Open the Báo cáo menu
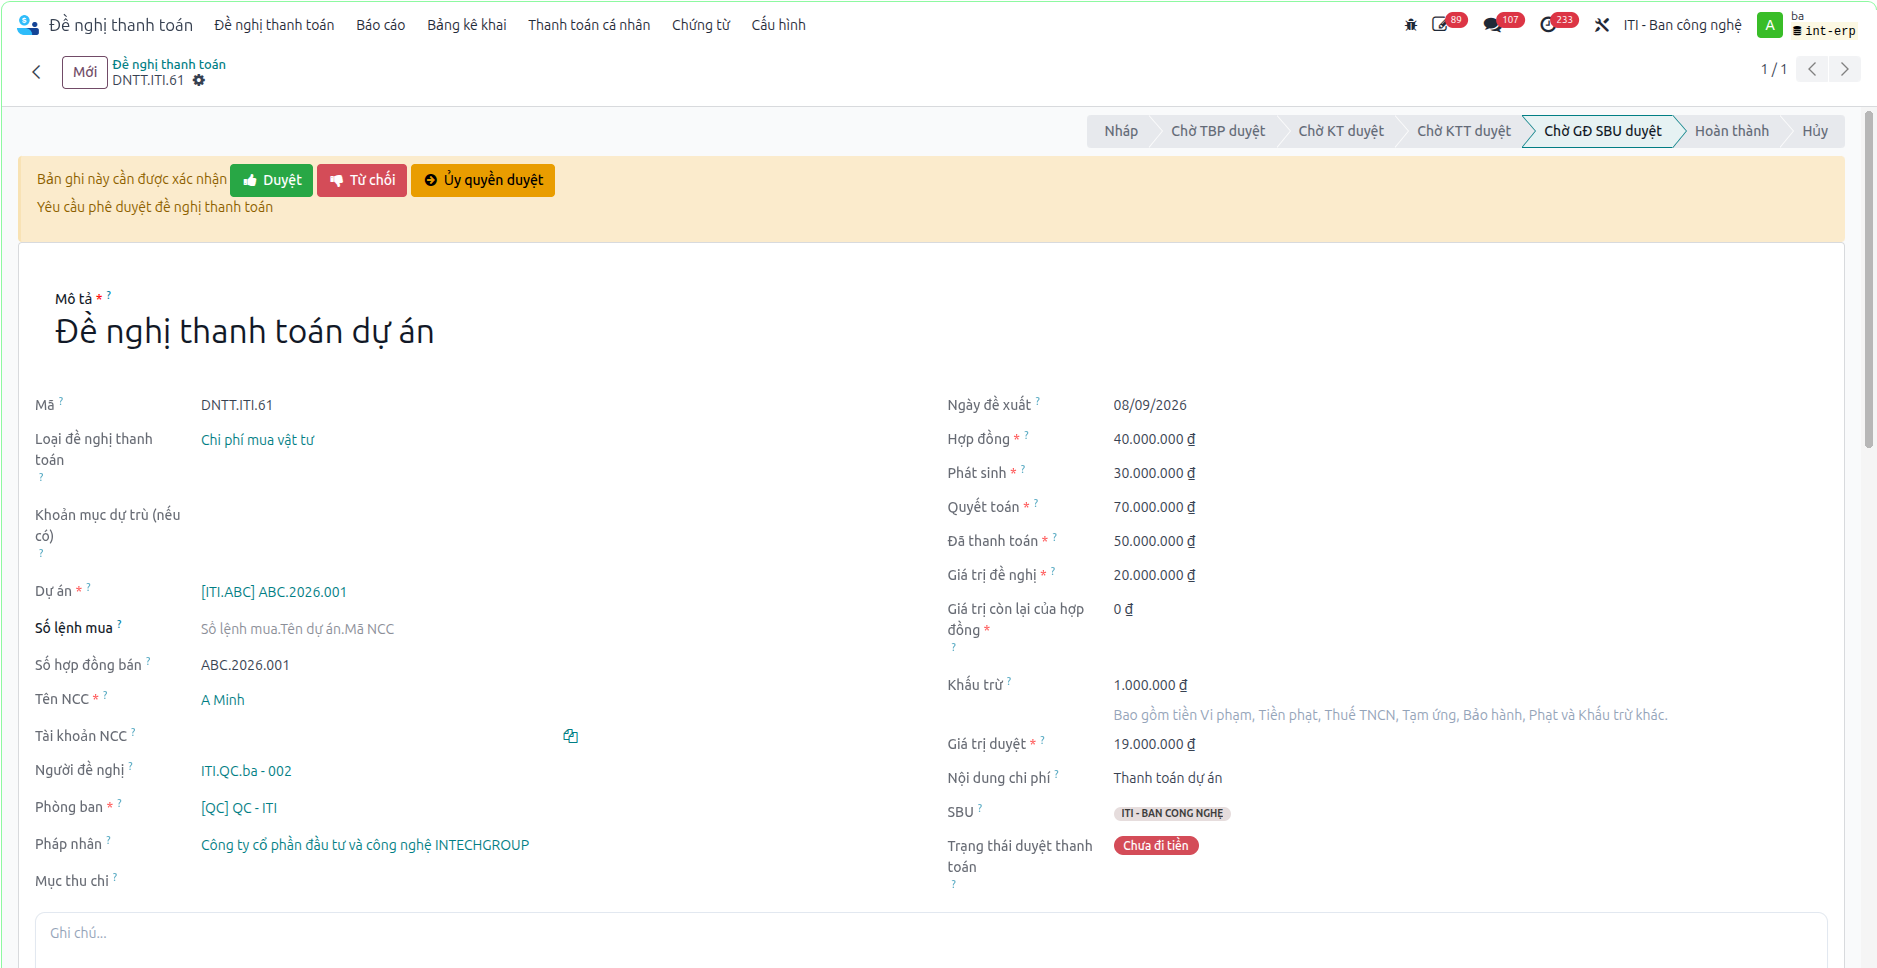This screenshot has width=1877, height=968. point(380,25)
